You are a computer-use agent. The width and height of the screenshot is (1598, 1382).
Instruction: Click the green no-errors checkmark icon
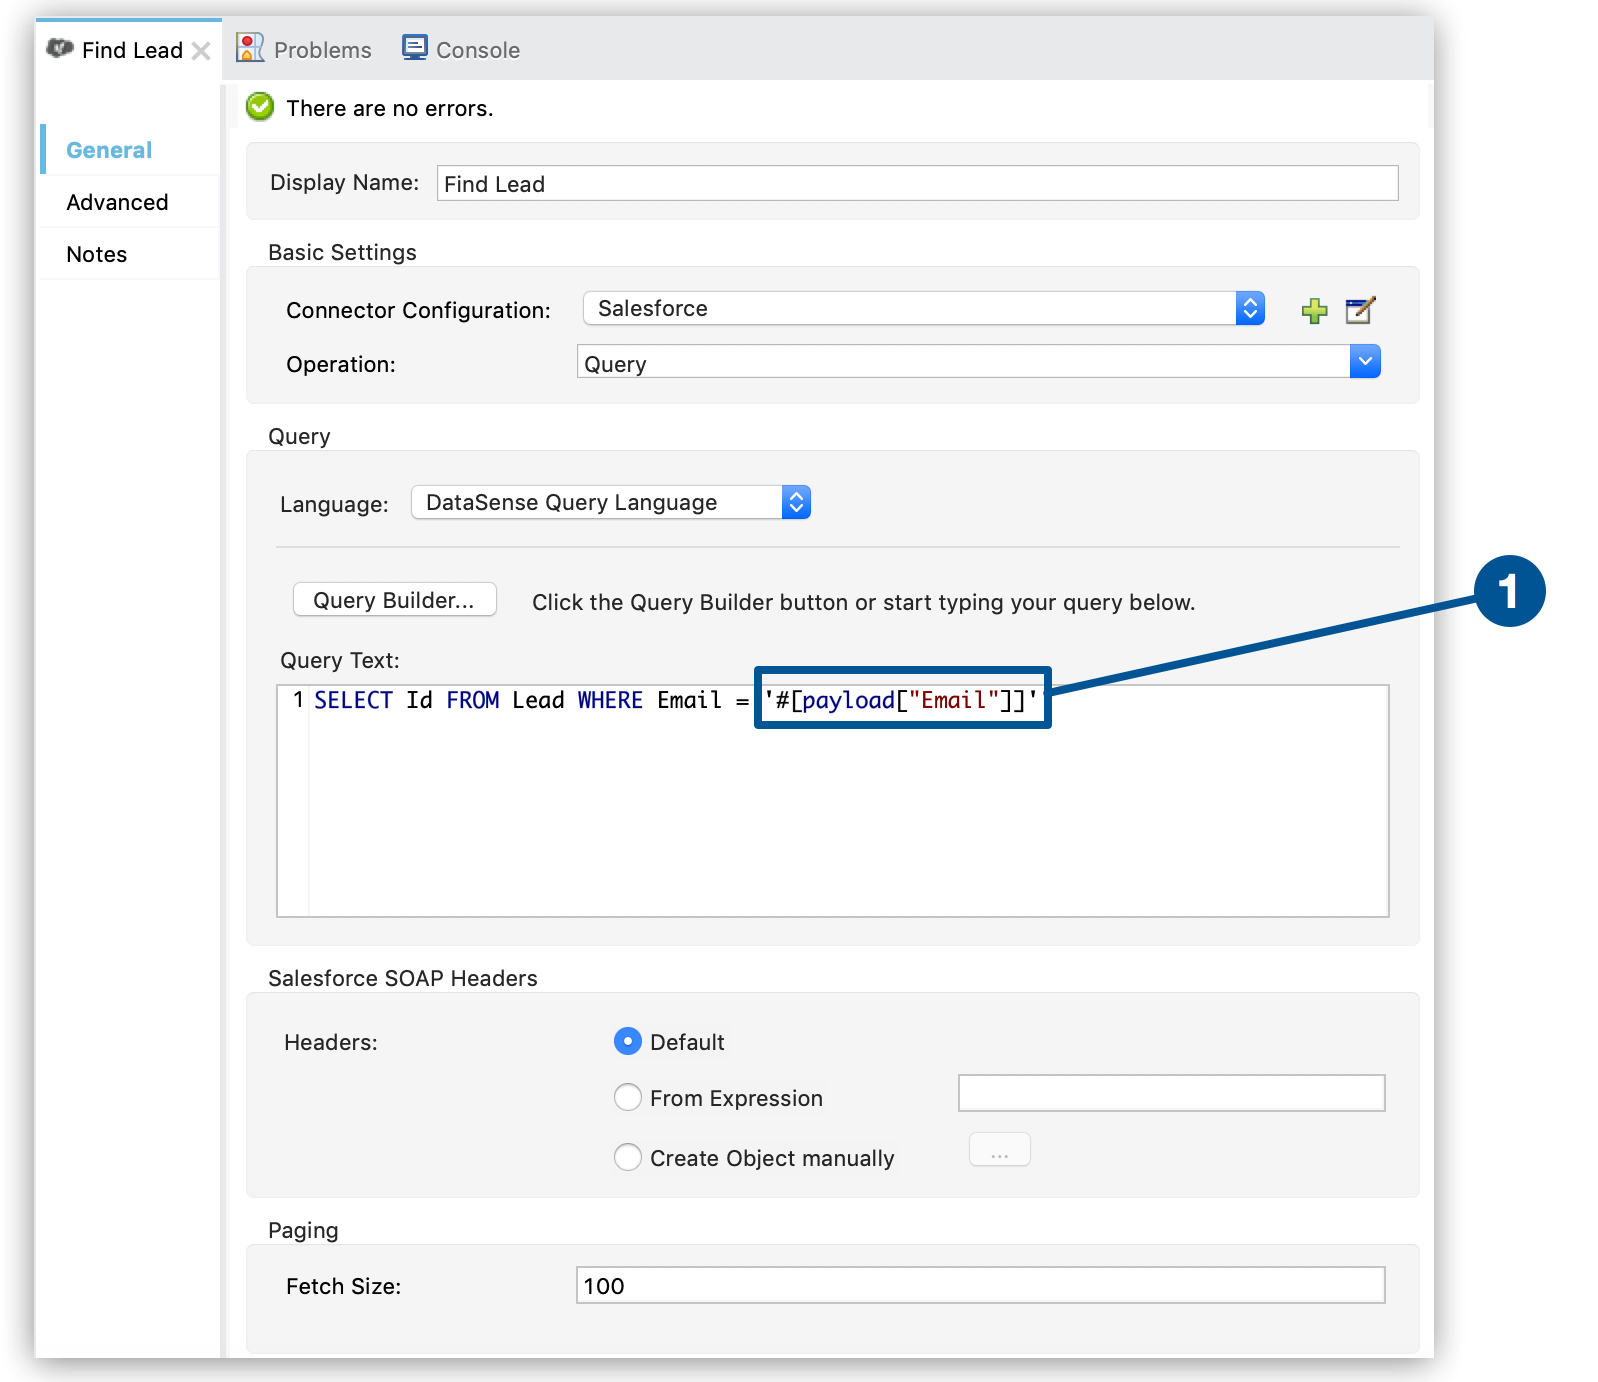260,107
